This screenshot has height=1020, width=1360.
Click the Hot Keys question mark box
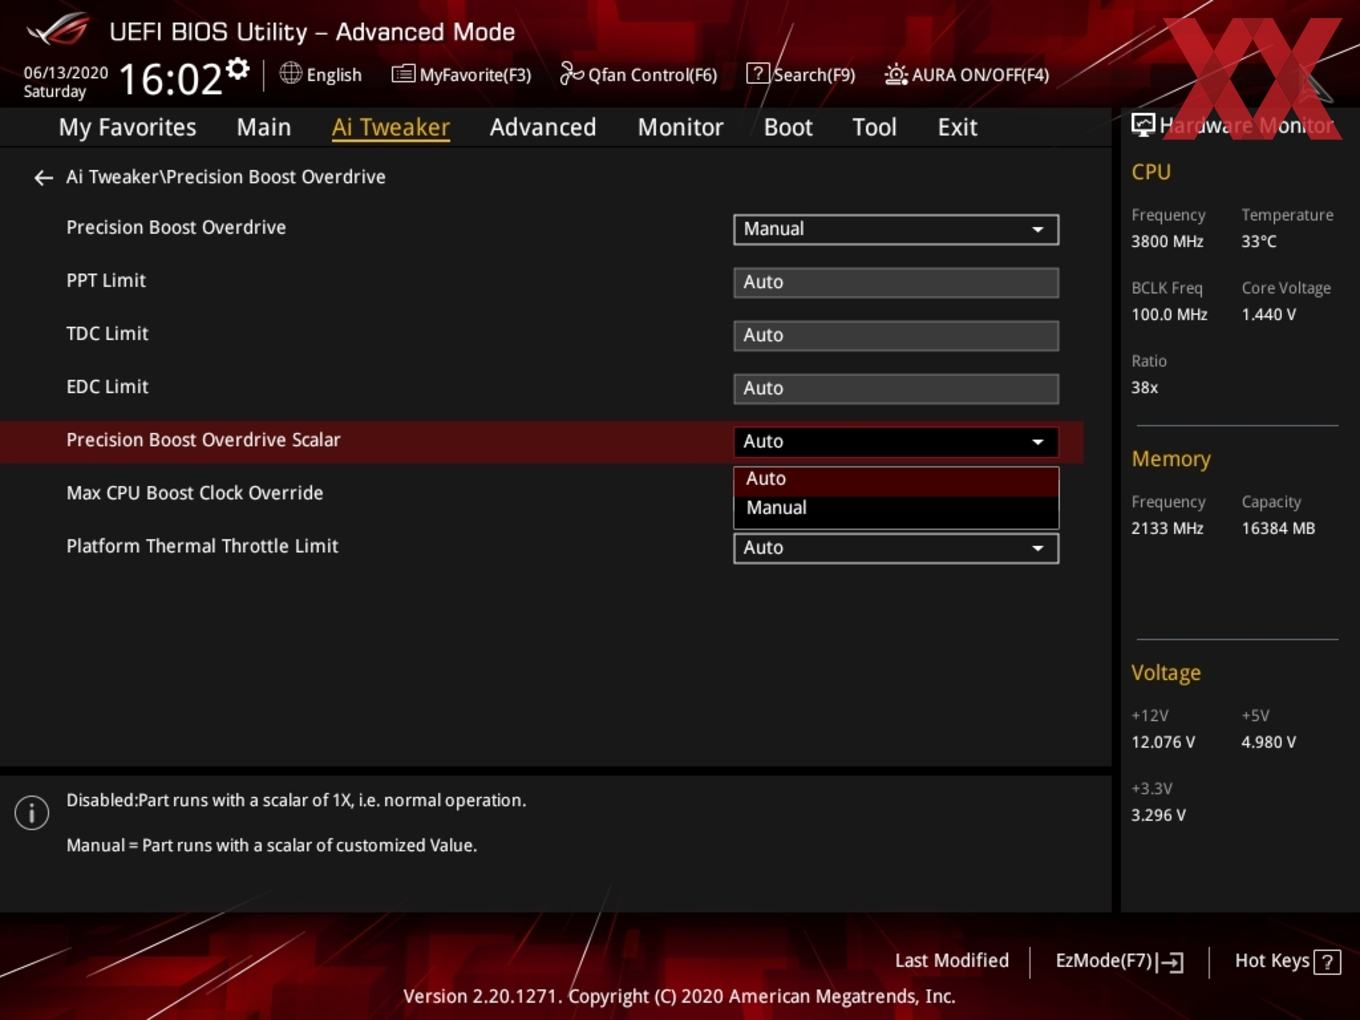click(x=1327, y=962)
